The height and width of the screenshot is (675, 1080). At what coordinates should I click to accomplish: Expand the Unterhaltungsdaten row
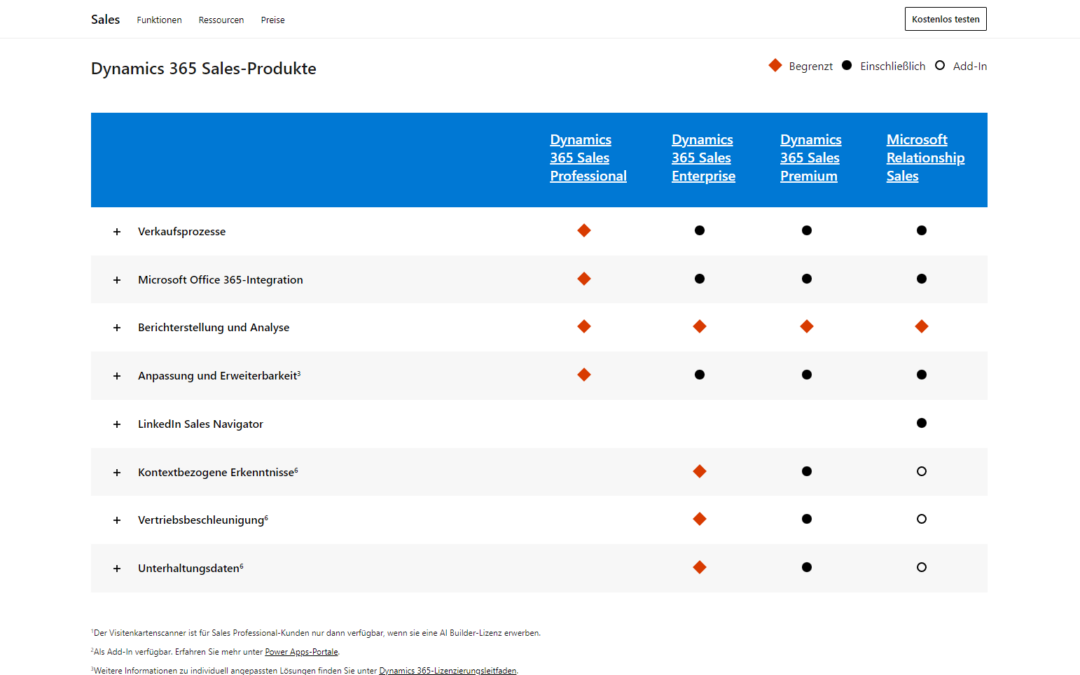coord(116,568)
